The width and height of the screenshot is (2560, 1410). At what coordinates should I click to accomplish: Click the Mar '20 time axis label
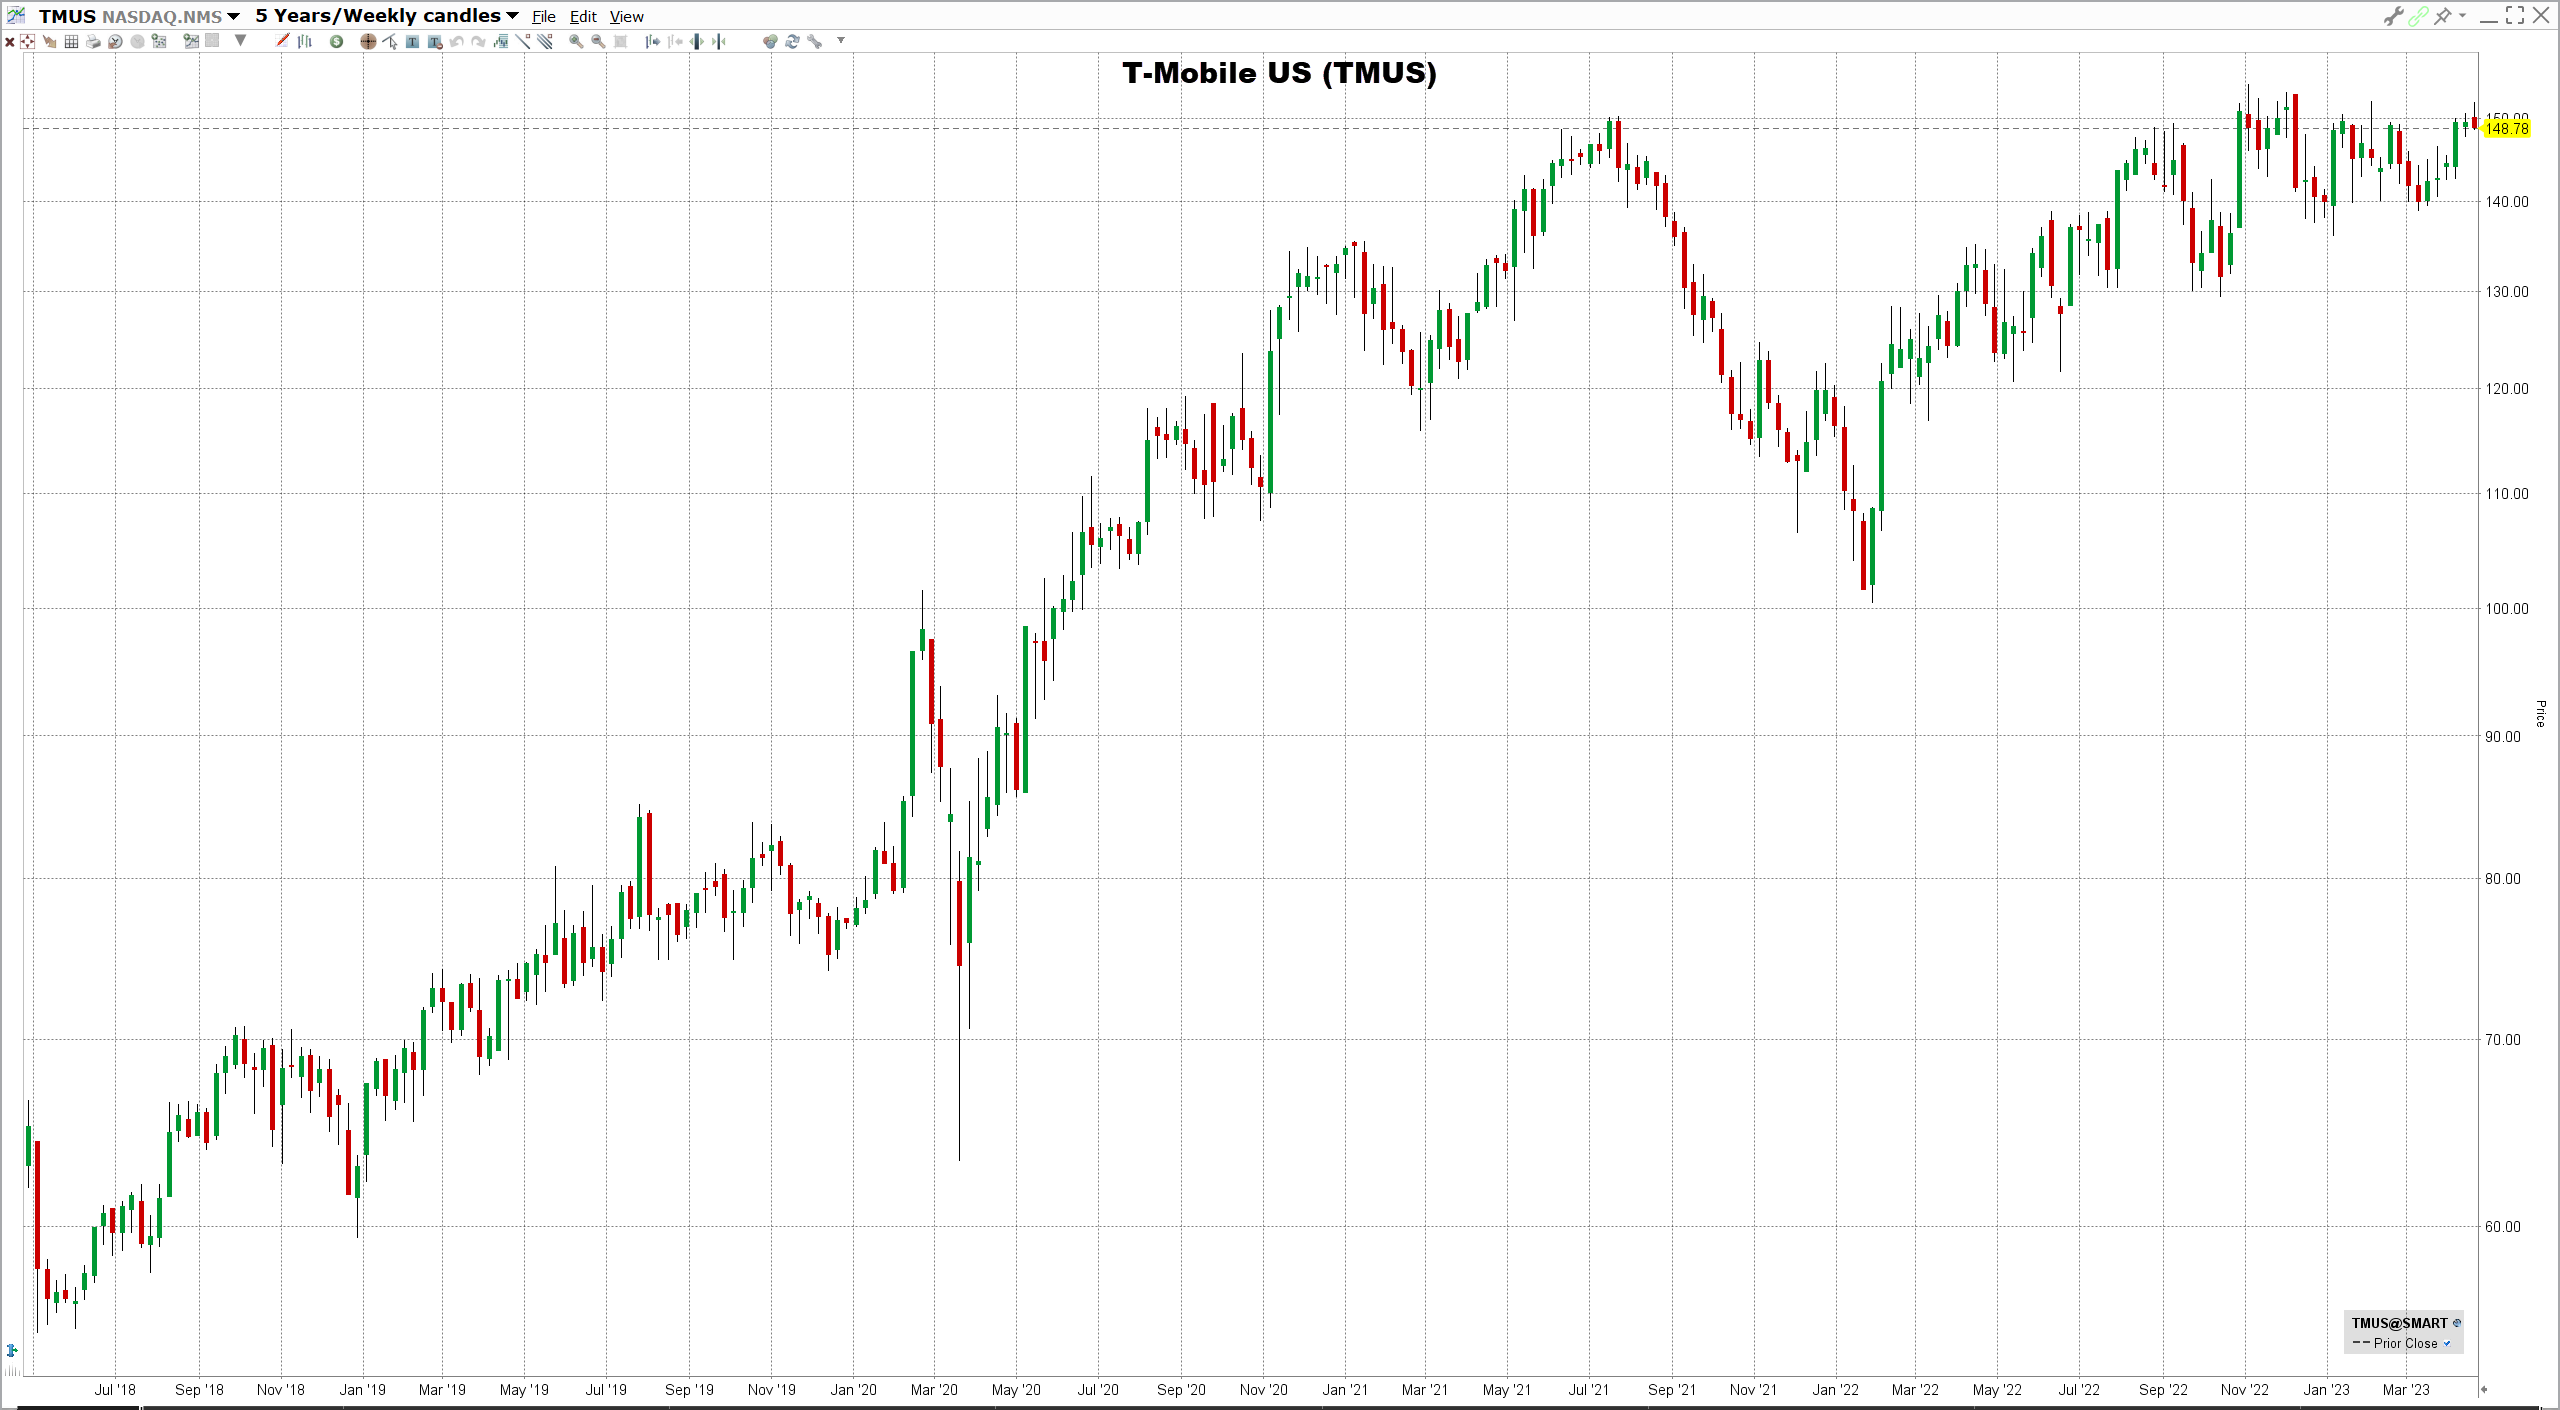[x=934, y=1390]
